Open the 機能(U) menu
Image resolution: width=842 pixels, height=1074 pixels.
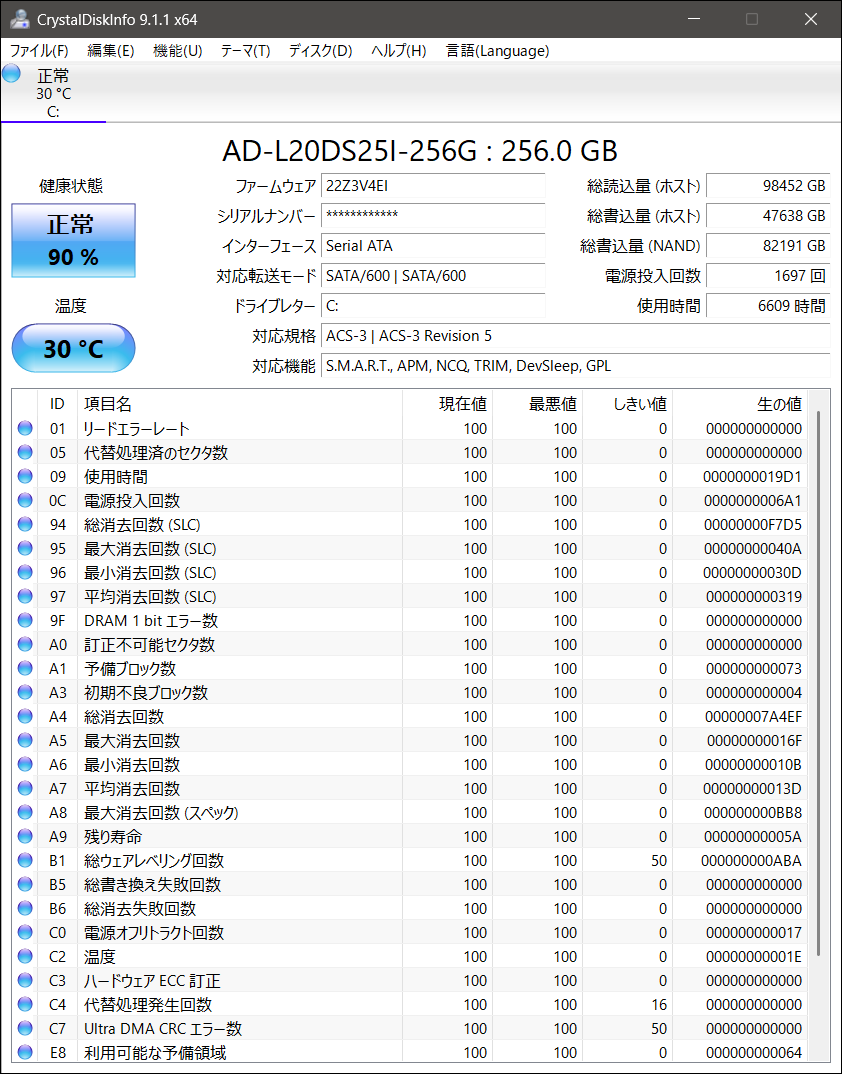[177, 51]
